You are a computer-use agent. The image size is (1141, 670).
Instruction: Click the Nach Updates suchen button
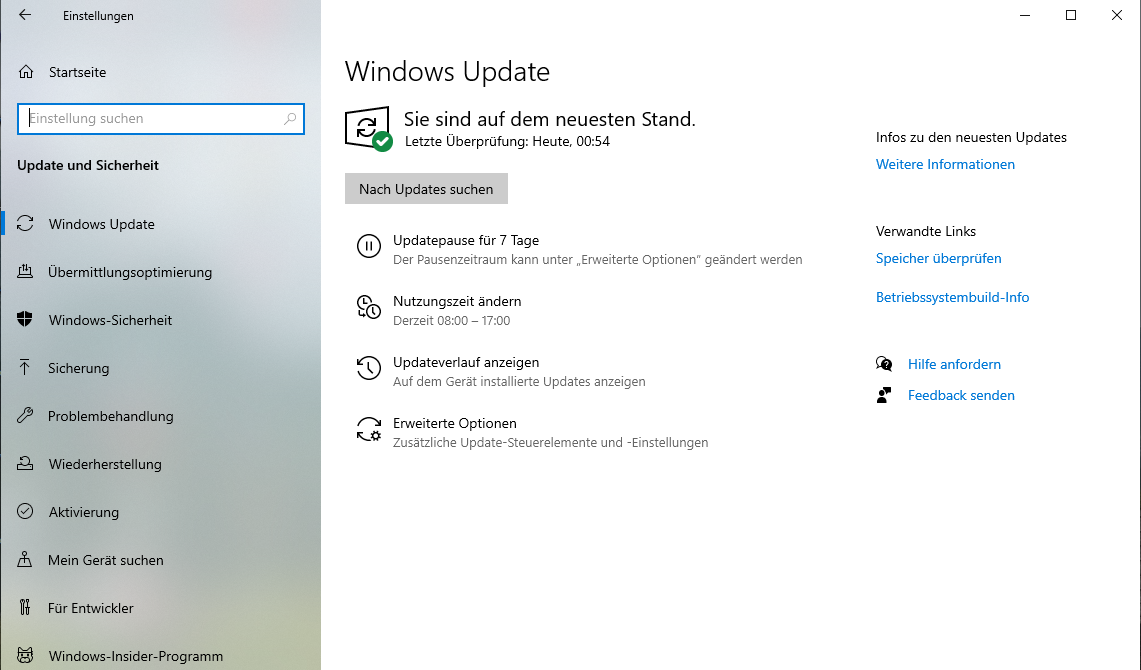[426, 189]
